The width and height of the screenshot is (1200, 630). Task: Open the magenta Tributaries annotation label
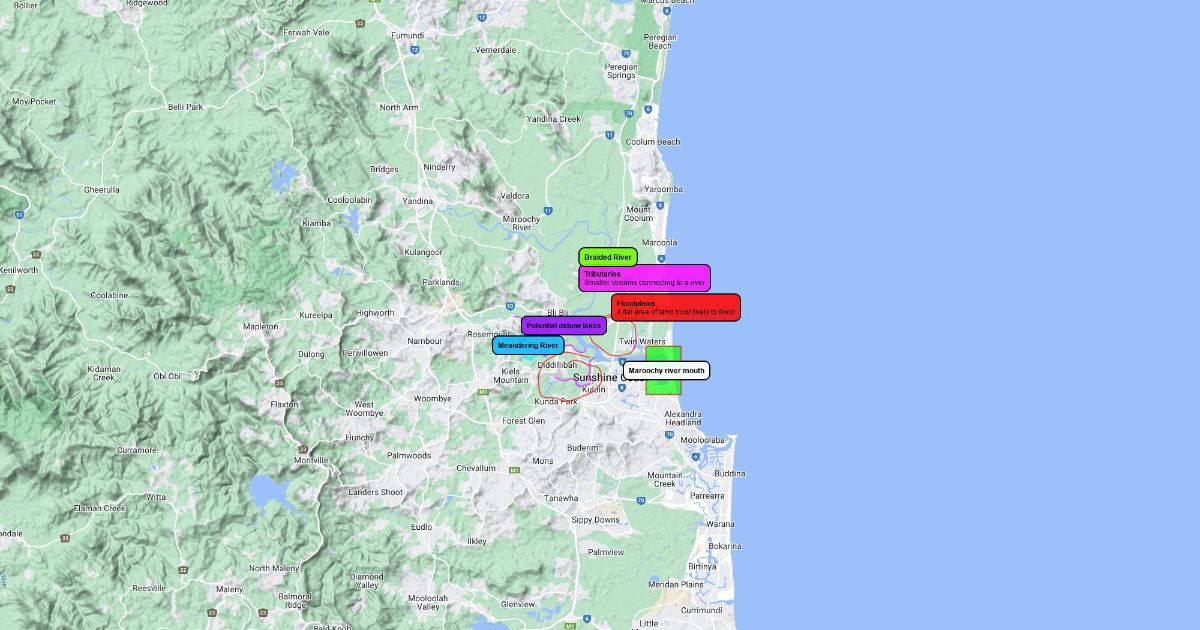pyautogui.click(x=644, y=278)
